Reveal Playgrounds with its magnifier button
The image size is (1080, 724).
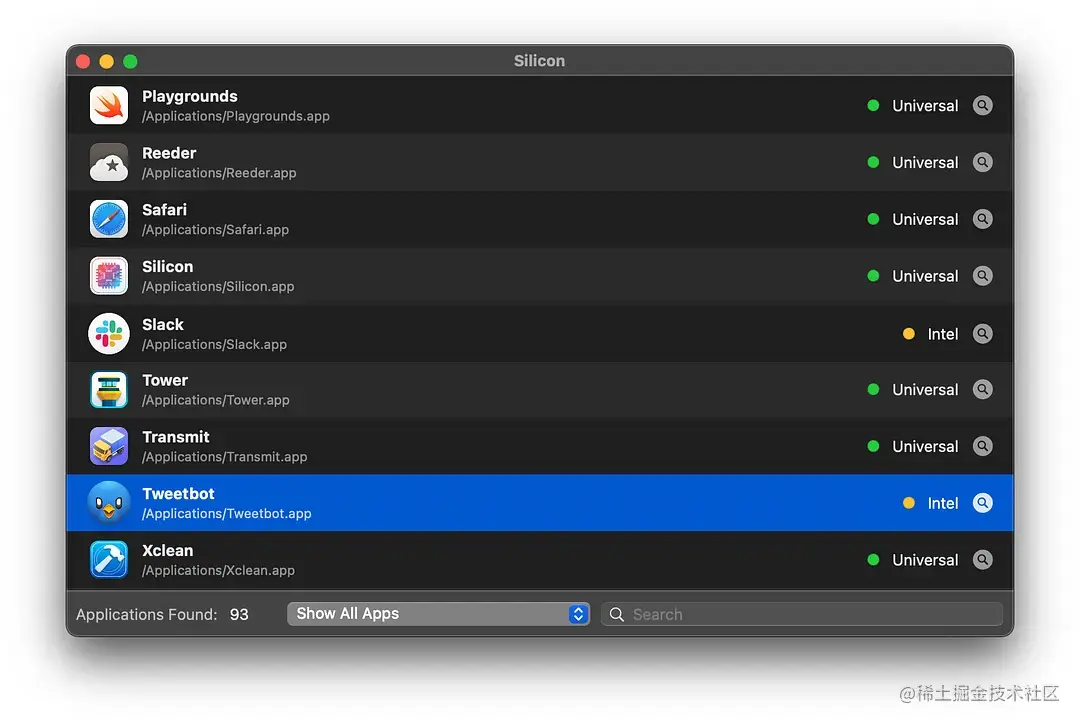983,105
